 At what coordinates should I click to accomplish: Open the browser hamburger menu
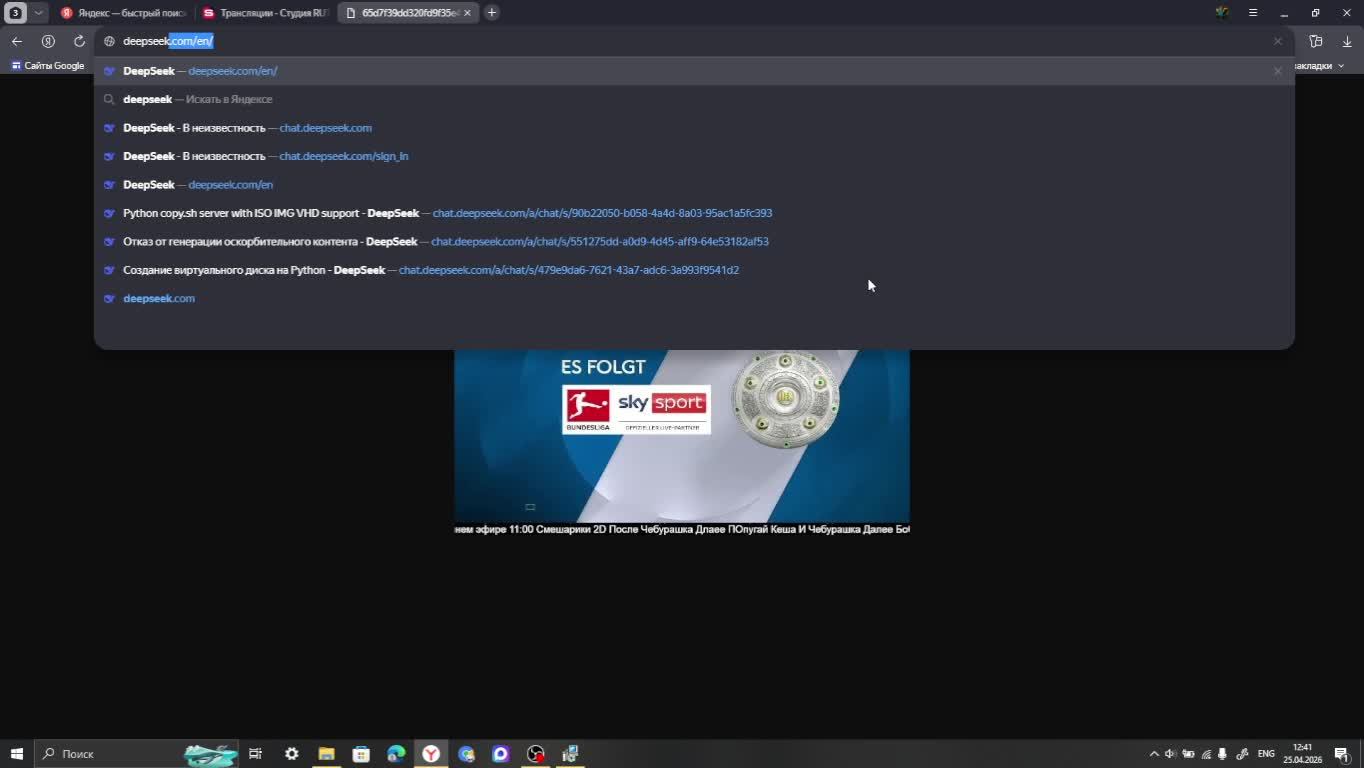click(x=1253, y=13)
